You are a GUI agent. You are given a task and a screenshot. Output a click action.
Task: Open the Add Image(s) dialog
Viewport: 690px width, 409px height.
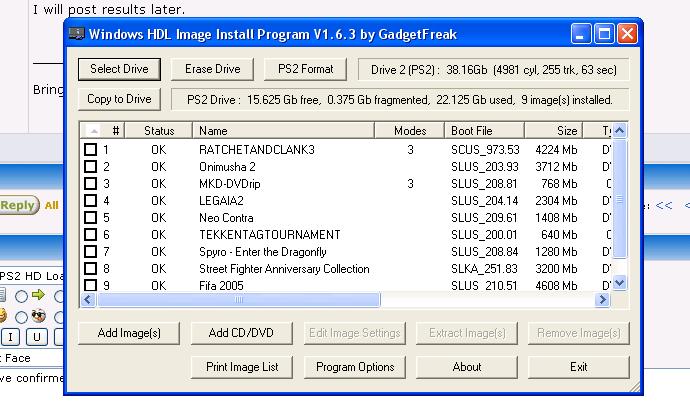click(129, 333)
